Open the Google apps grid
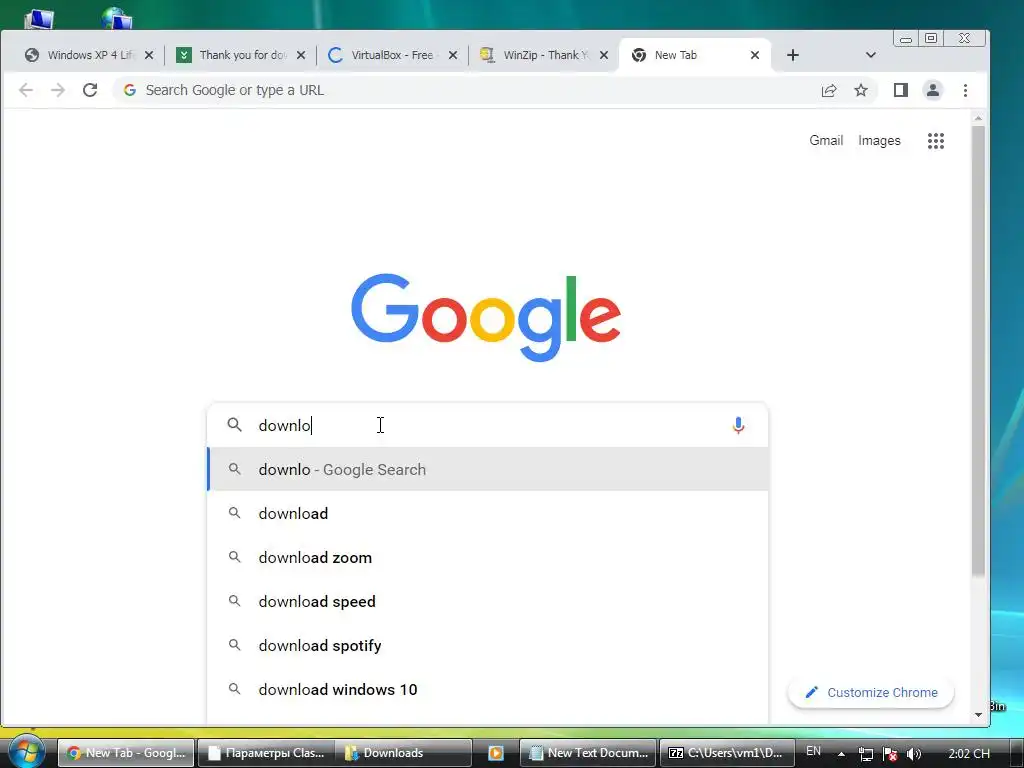 tap(936, 140)
